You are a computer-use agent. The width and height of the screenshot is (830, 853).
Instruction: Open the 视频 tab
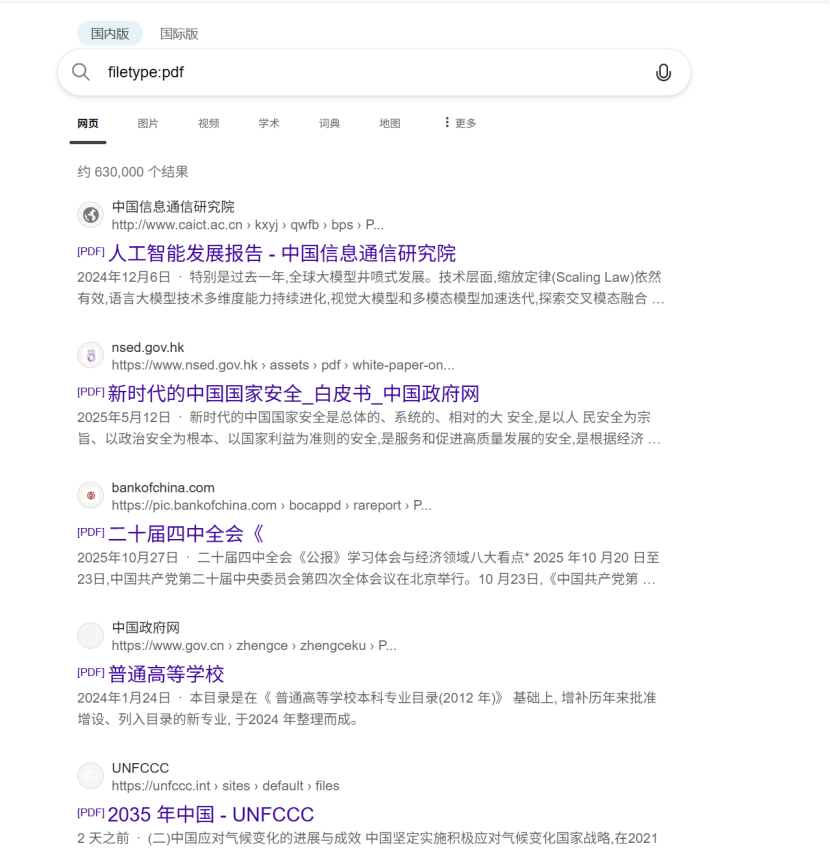pyautogui.click(x=208, y=122)
